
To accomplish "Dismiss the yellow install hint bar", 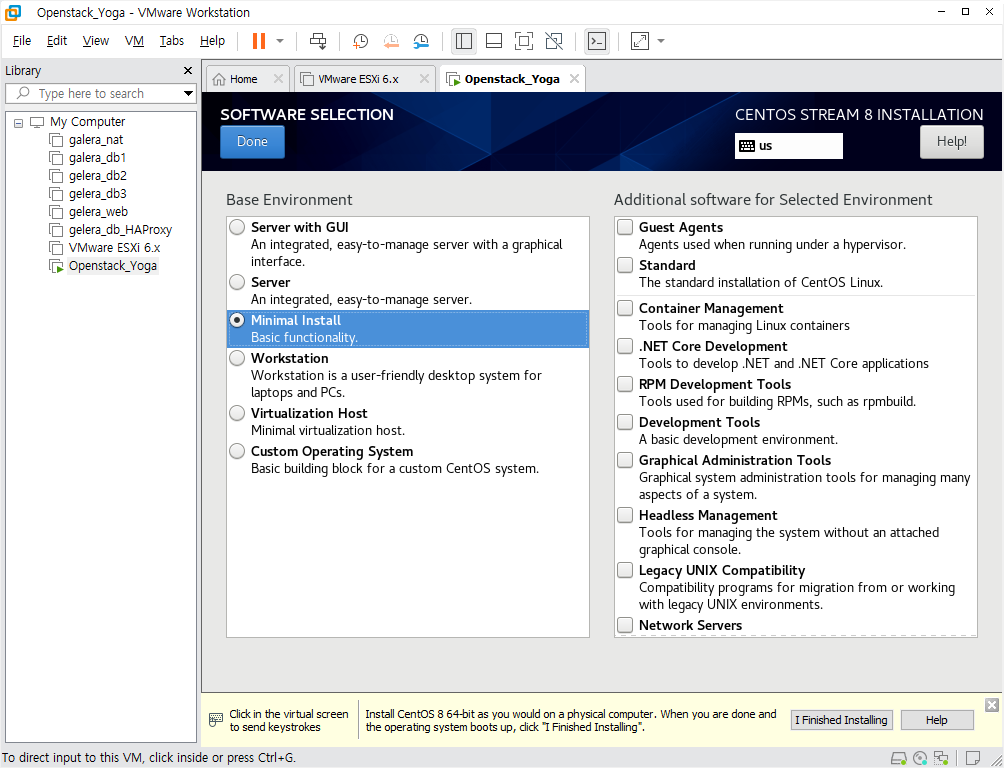I will (x=992, y=705).
